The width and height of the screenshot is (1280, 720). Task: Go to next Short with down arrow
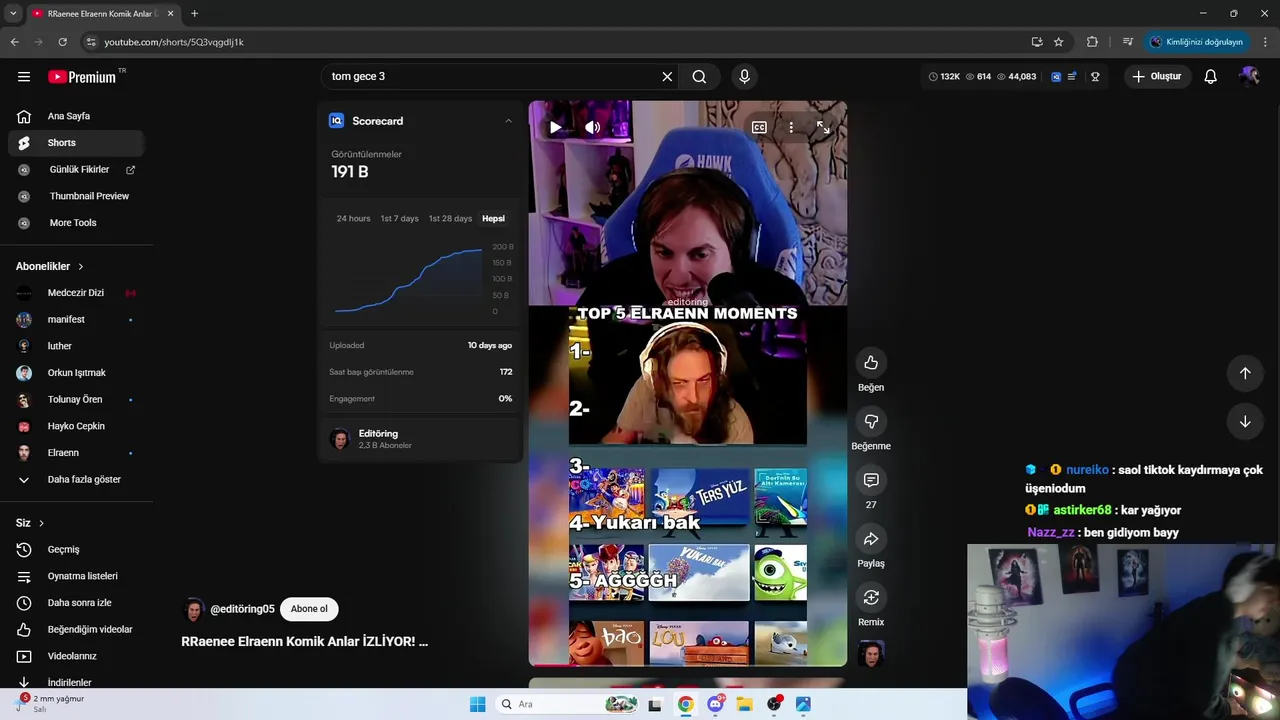[1245, 421]
